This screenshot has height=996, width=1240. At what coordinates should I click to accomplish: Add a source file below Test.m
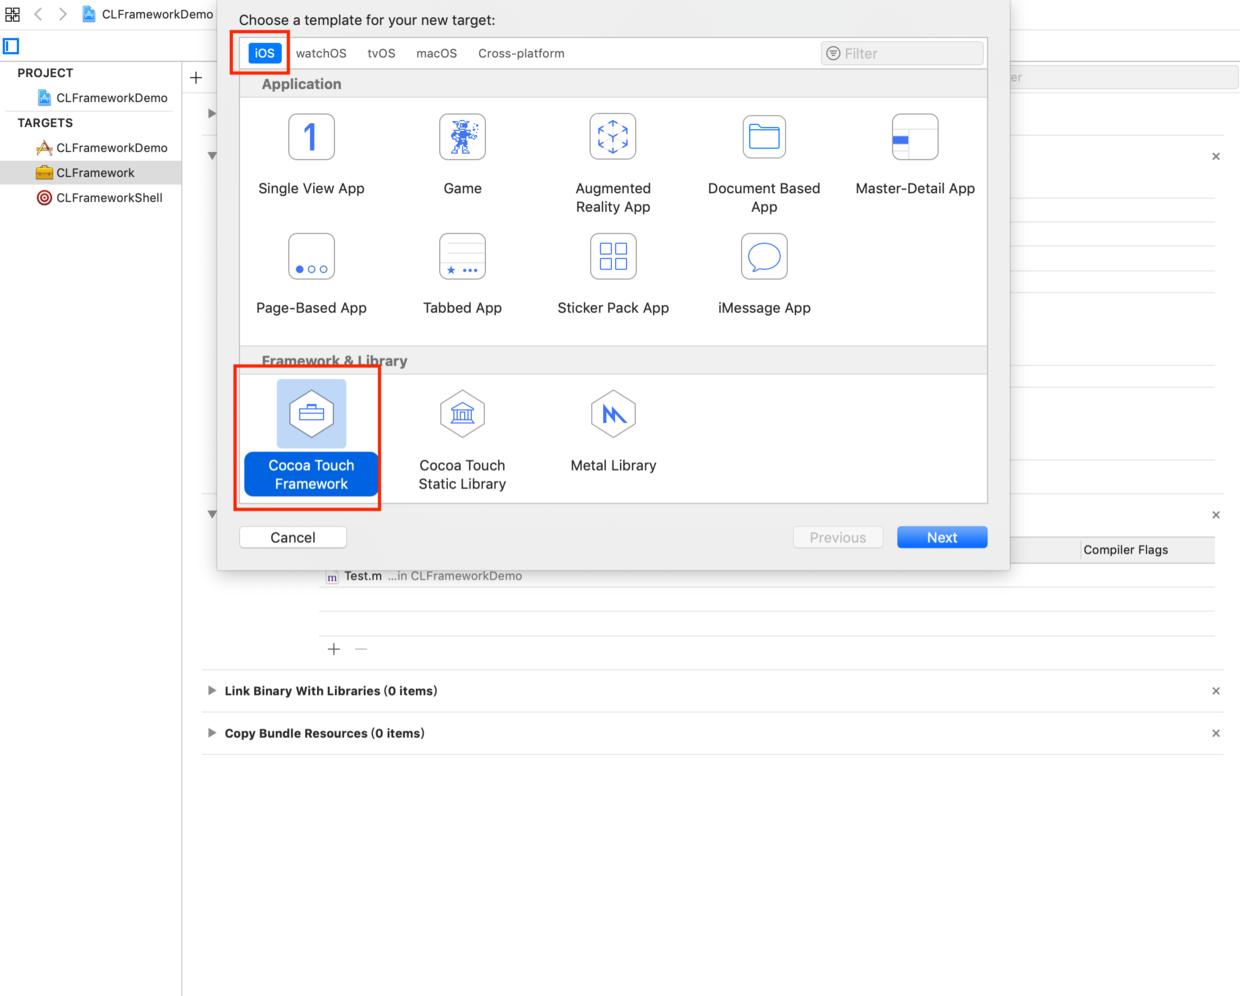coord(334,649)
